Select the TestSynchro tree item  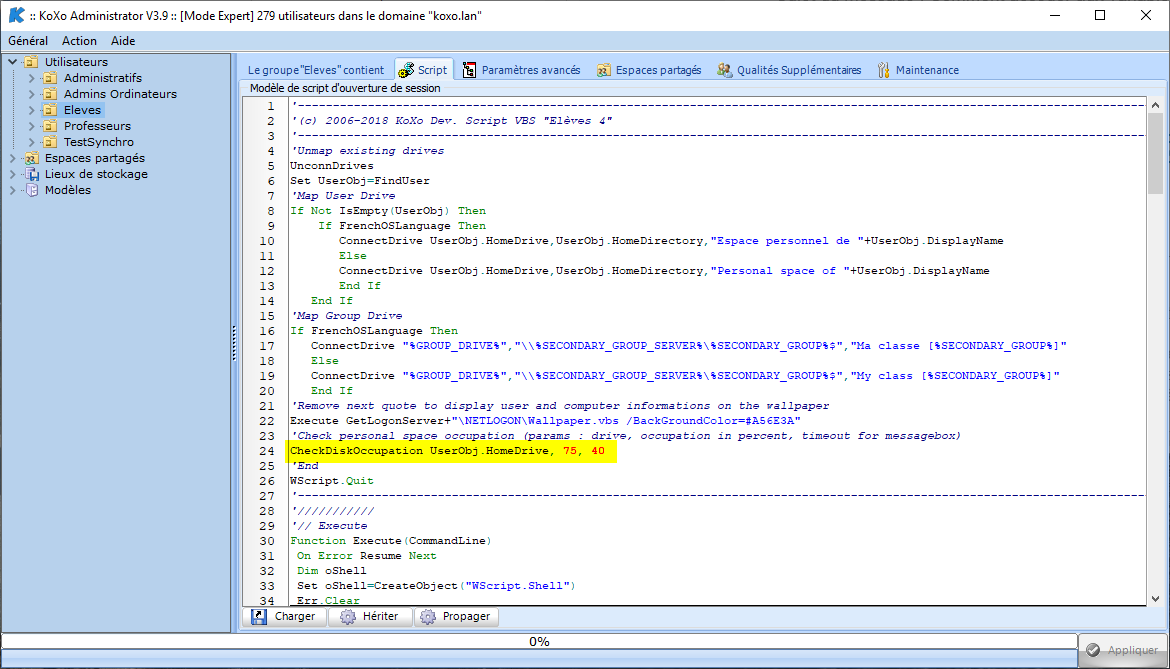98,142
